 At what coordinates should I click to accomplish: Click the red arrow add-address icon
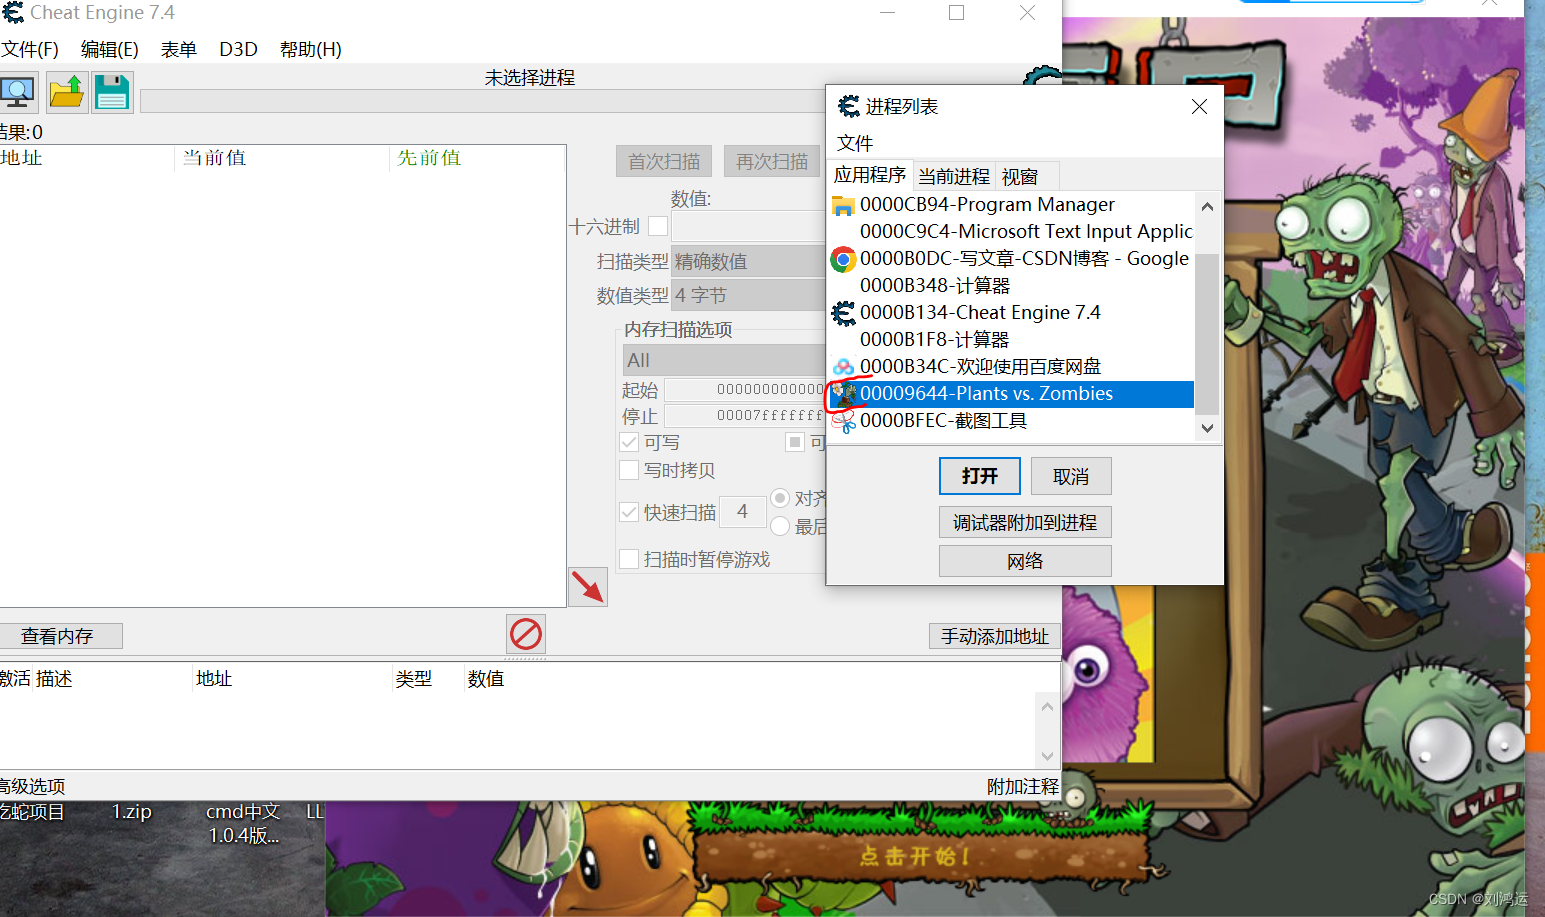(x=588, y=587)
